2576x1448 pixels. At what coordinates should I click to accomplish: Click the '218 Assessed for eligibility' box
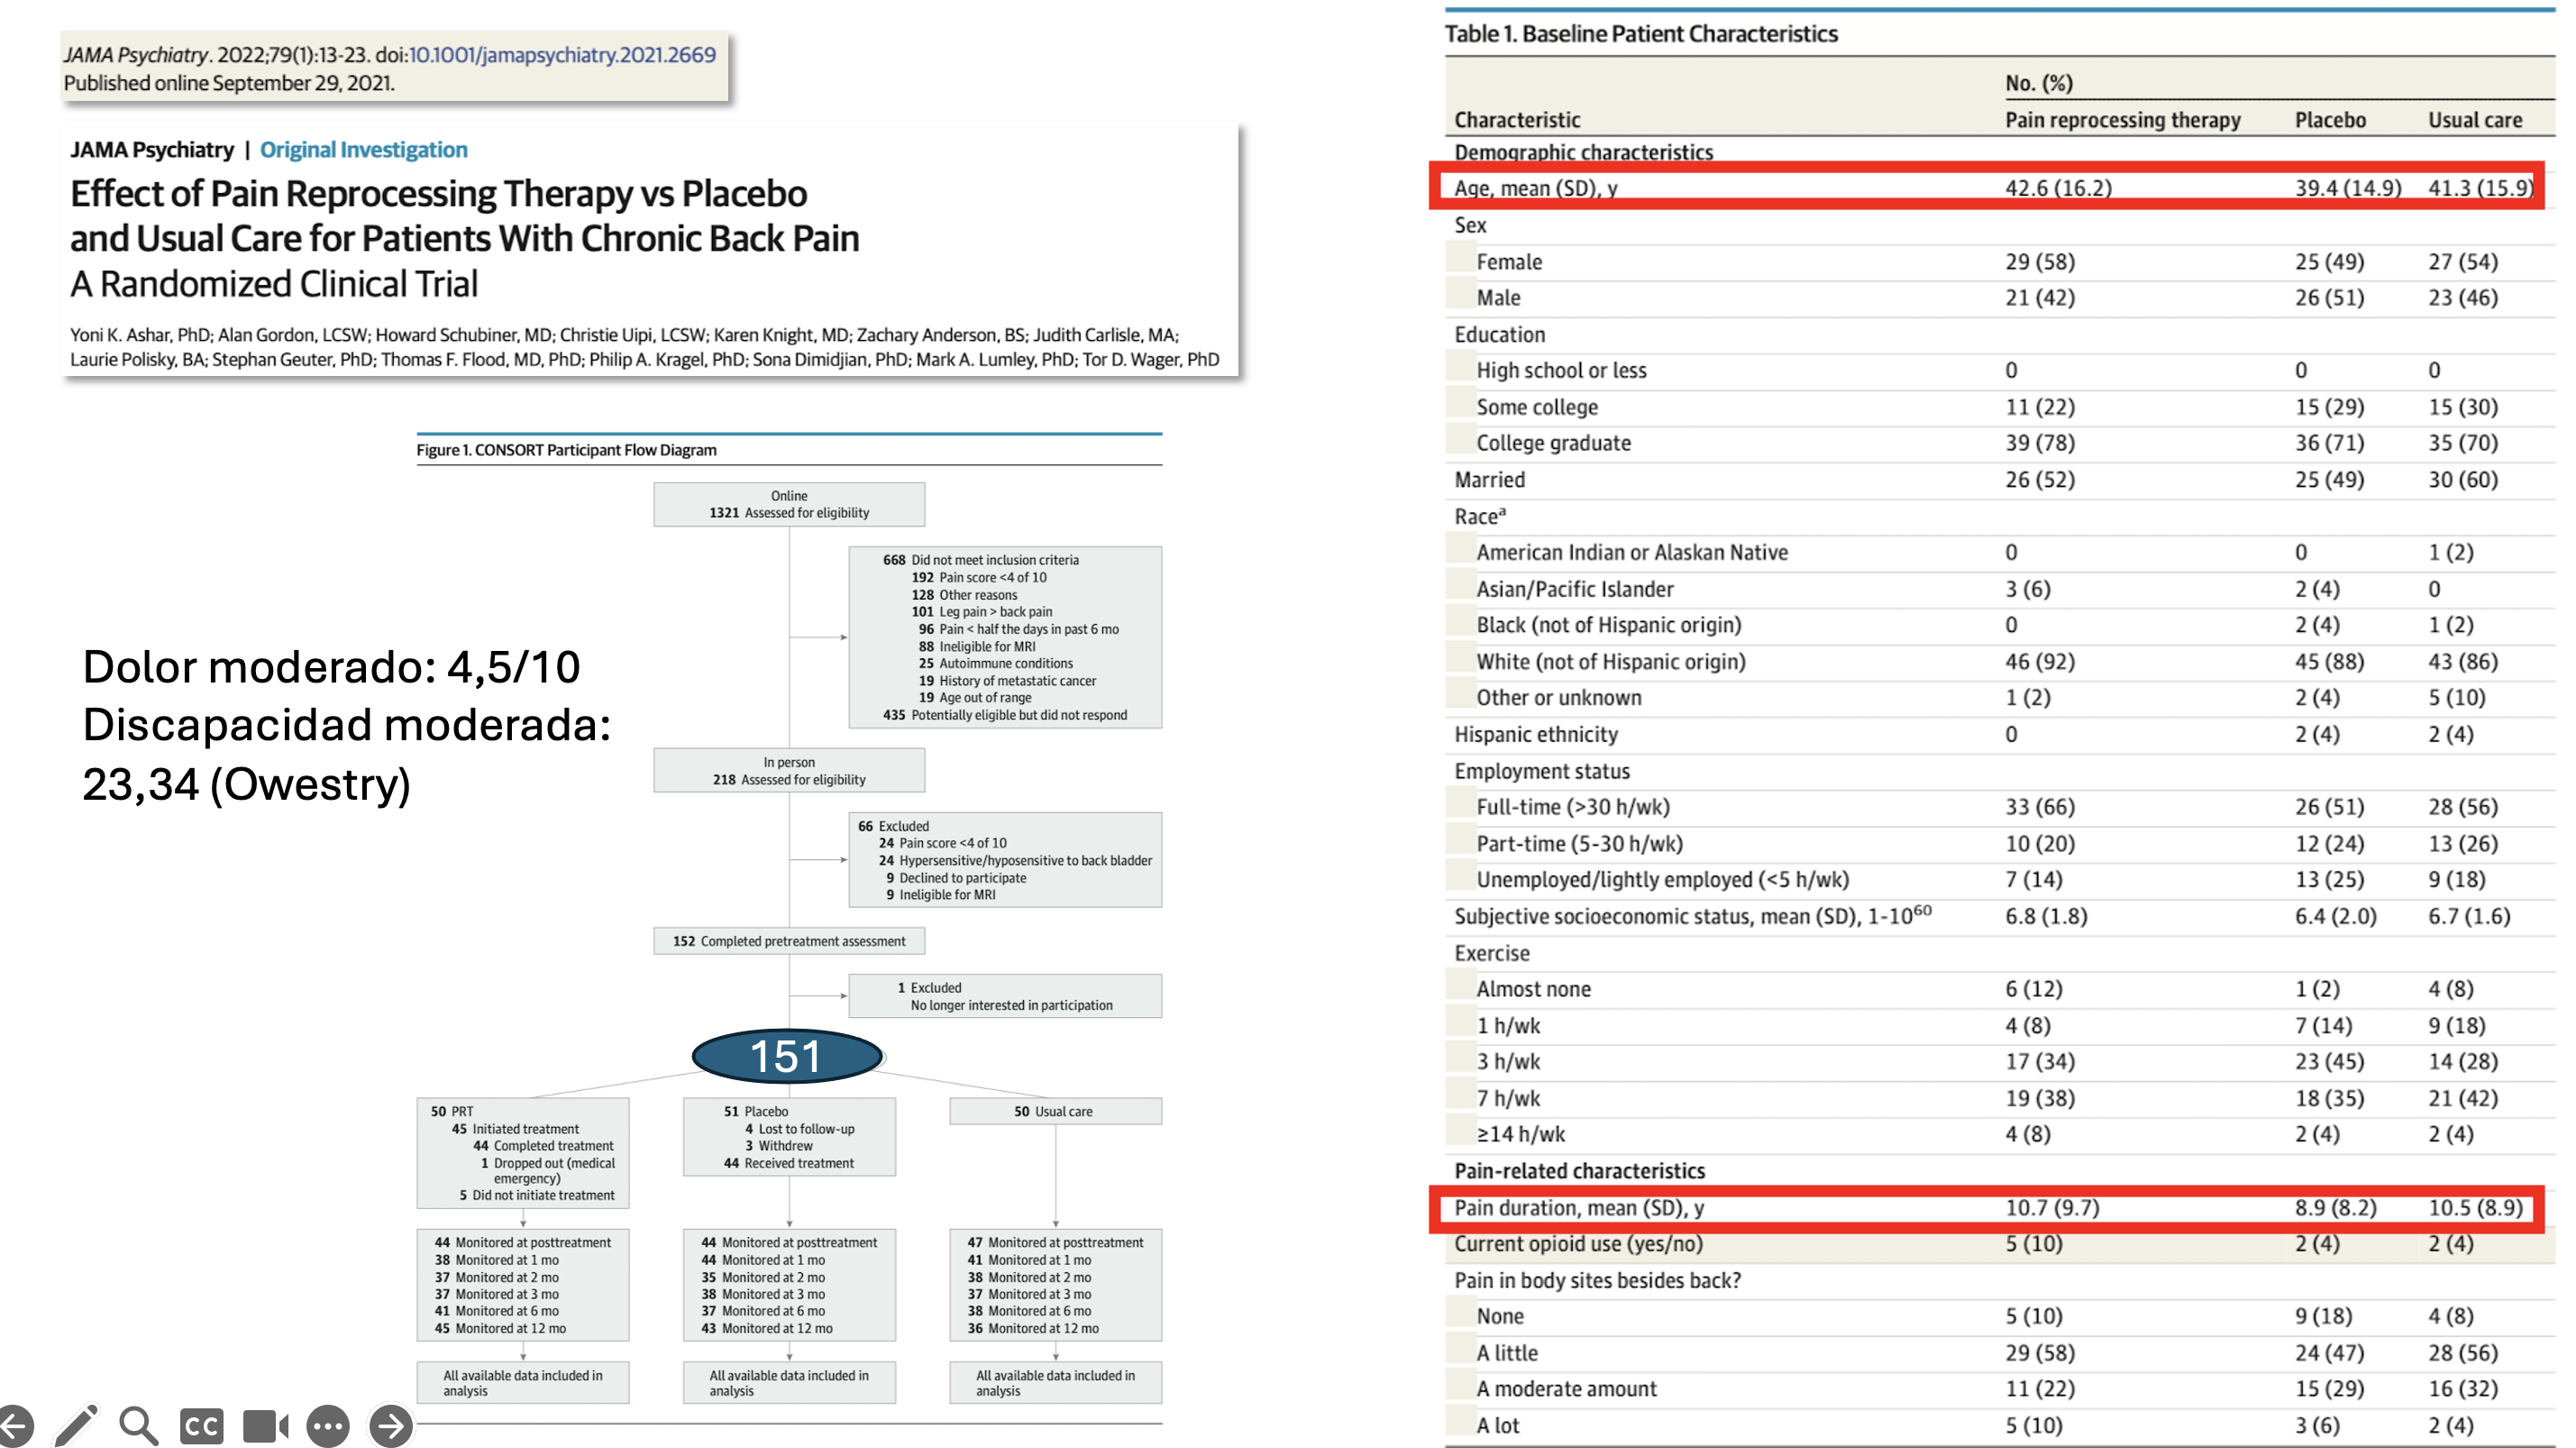click(789, 771)
